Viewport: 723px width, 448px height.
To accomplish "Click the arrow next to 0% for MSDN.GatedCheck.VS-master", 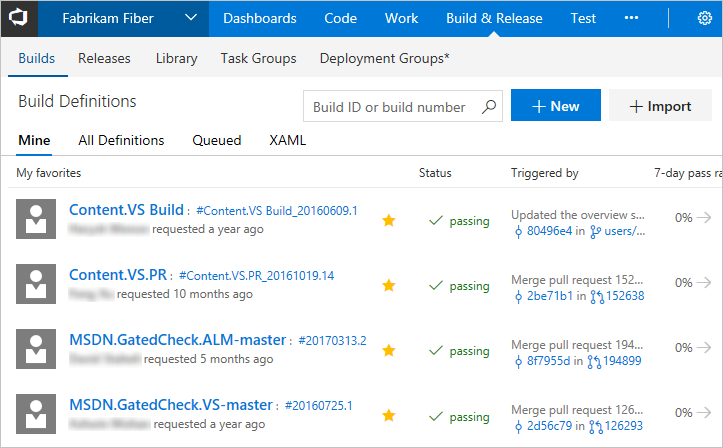I will click(x=704, y=413).
